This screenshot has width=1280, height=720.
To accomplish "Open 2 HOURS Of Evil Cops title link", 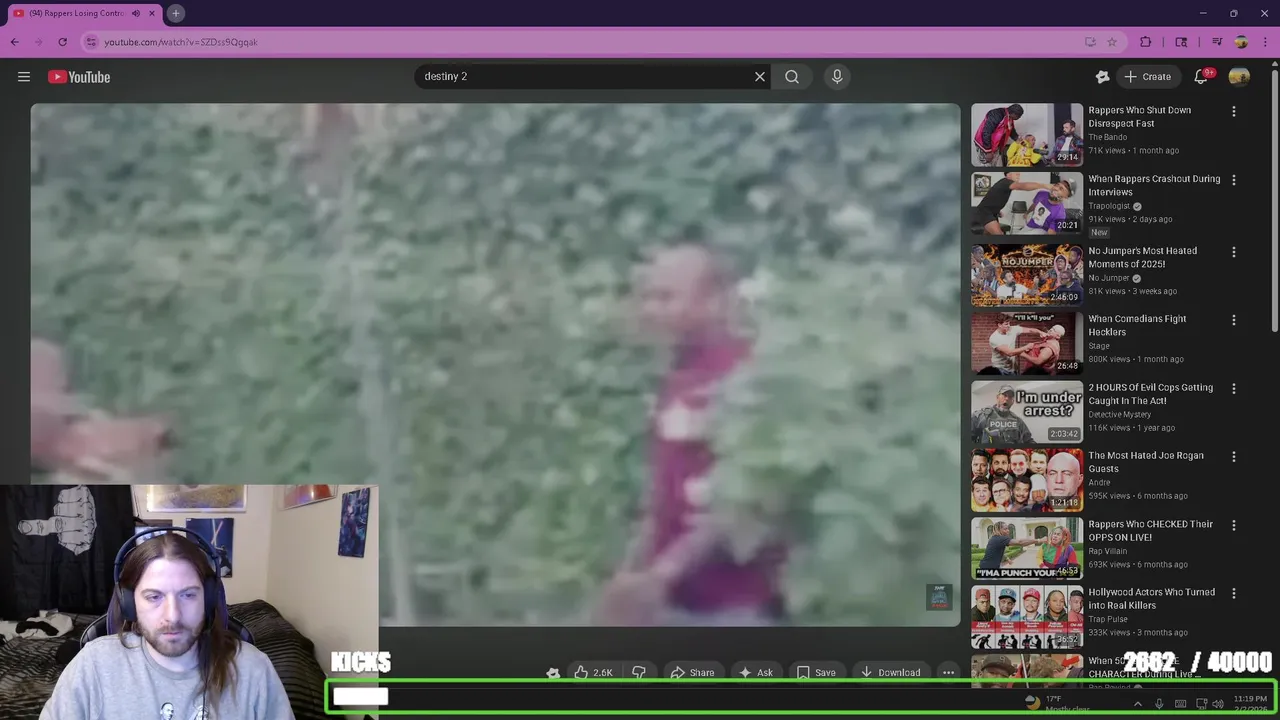I will click(1150, 394).
